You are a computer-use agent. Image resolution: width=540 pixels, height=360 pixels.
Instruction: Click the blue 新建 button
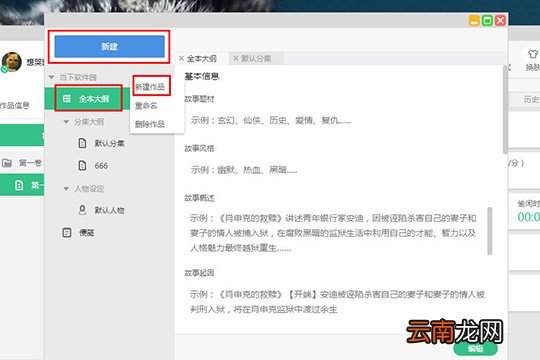pos(109,47)
